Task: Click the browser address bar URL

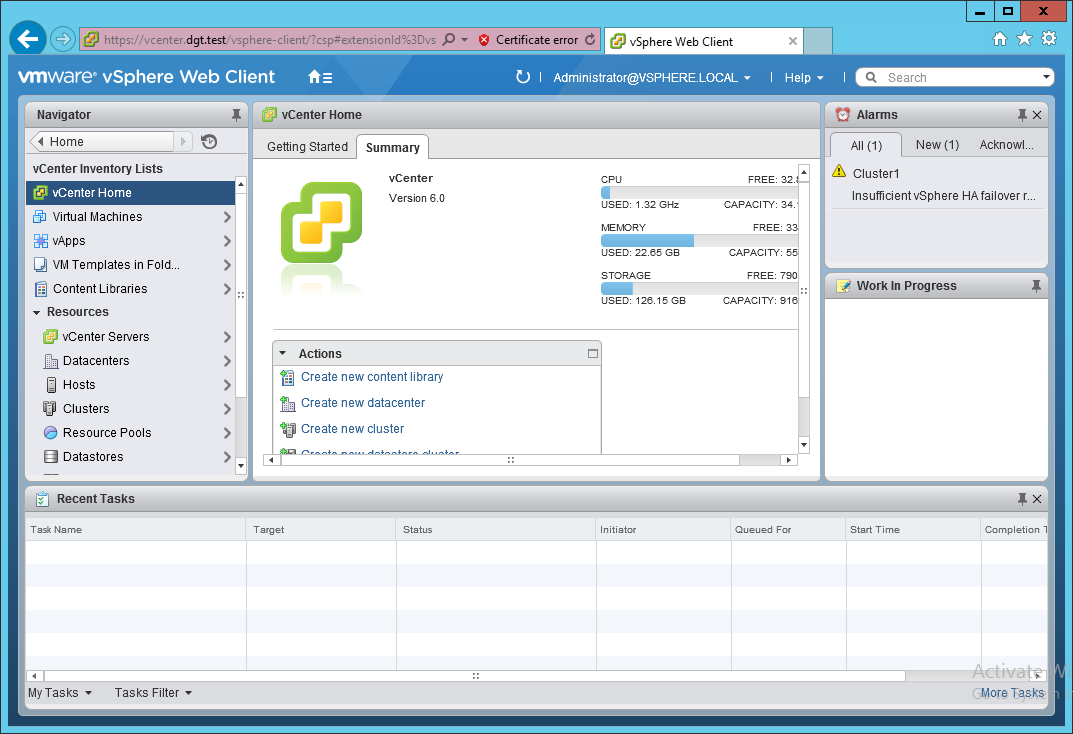Action: pos(270,40)
